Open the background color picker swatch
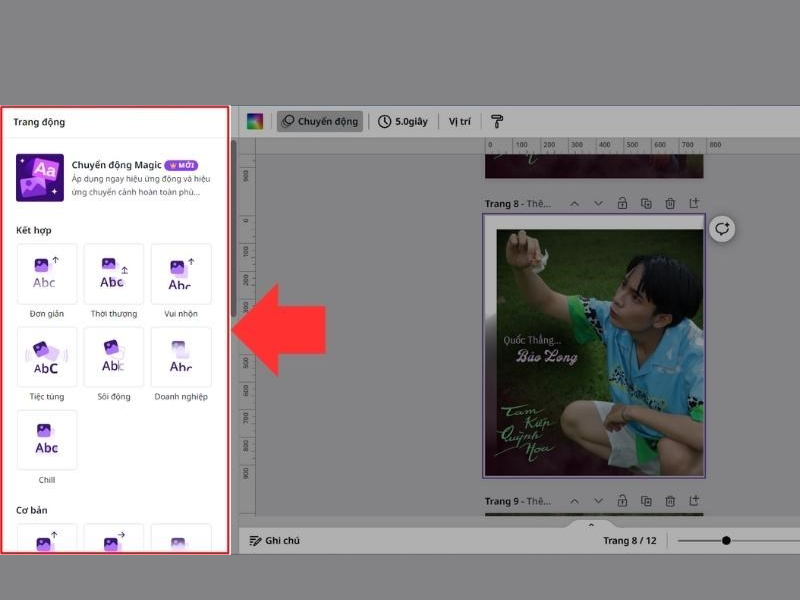The image size is (800, 600). click(255, 122)
